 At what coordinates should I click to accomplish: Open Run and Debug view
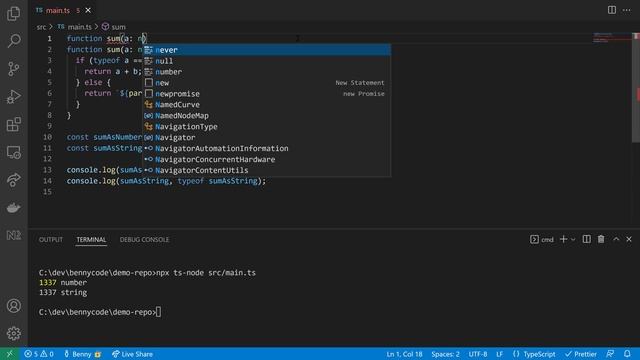point(13,97)
